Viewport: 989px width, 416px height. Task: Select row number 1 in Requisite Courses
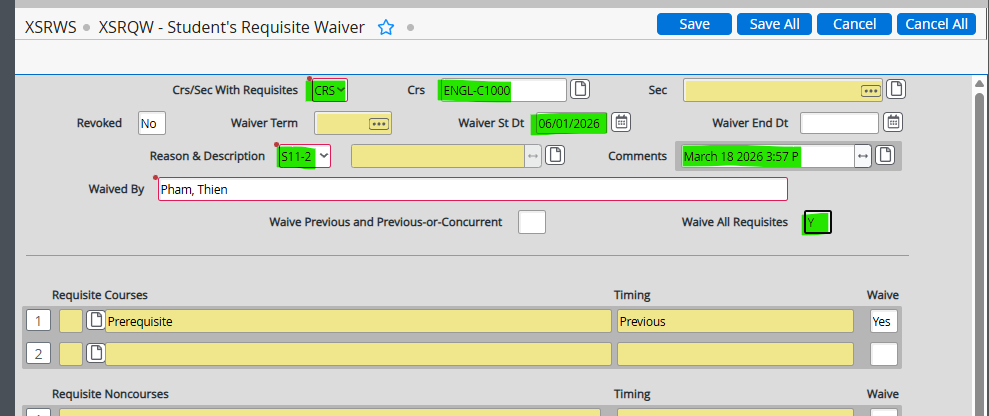[38, 321]
